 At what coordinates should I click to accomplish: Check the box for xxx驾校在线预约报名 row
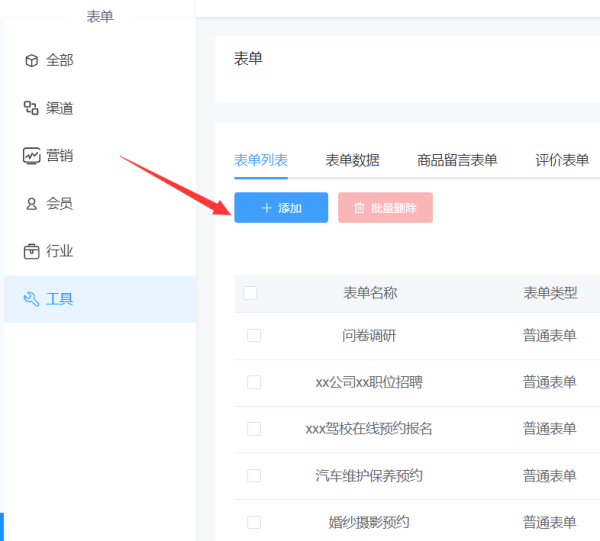pyautogui.click(x=254, y=429)
